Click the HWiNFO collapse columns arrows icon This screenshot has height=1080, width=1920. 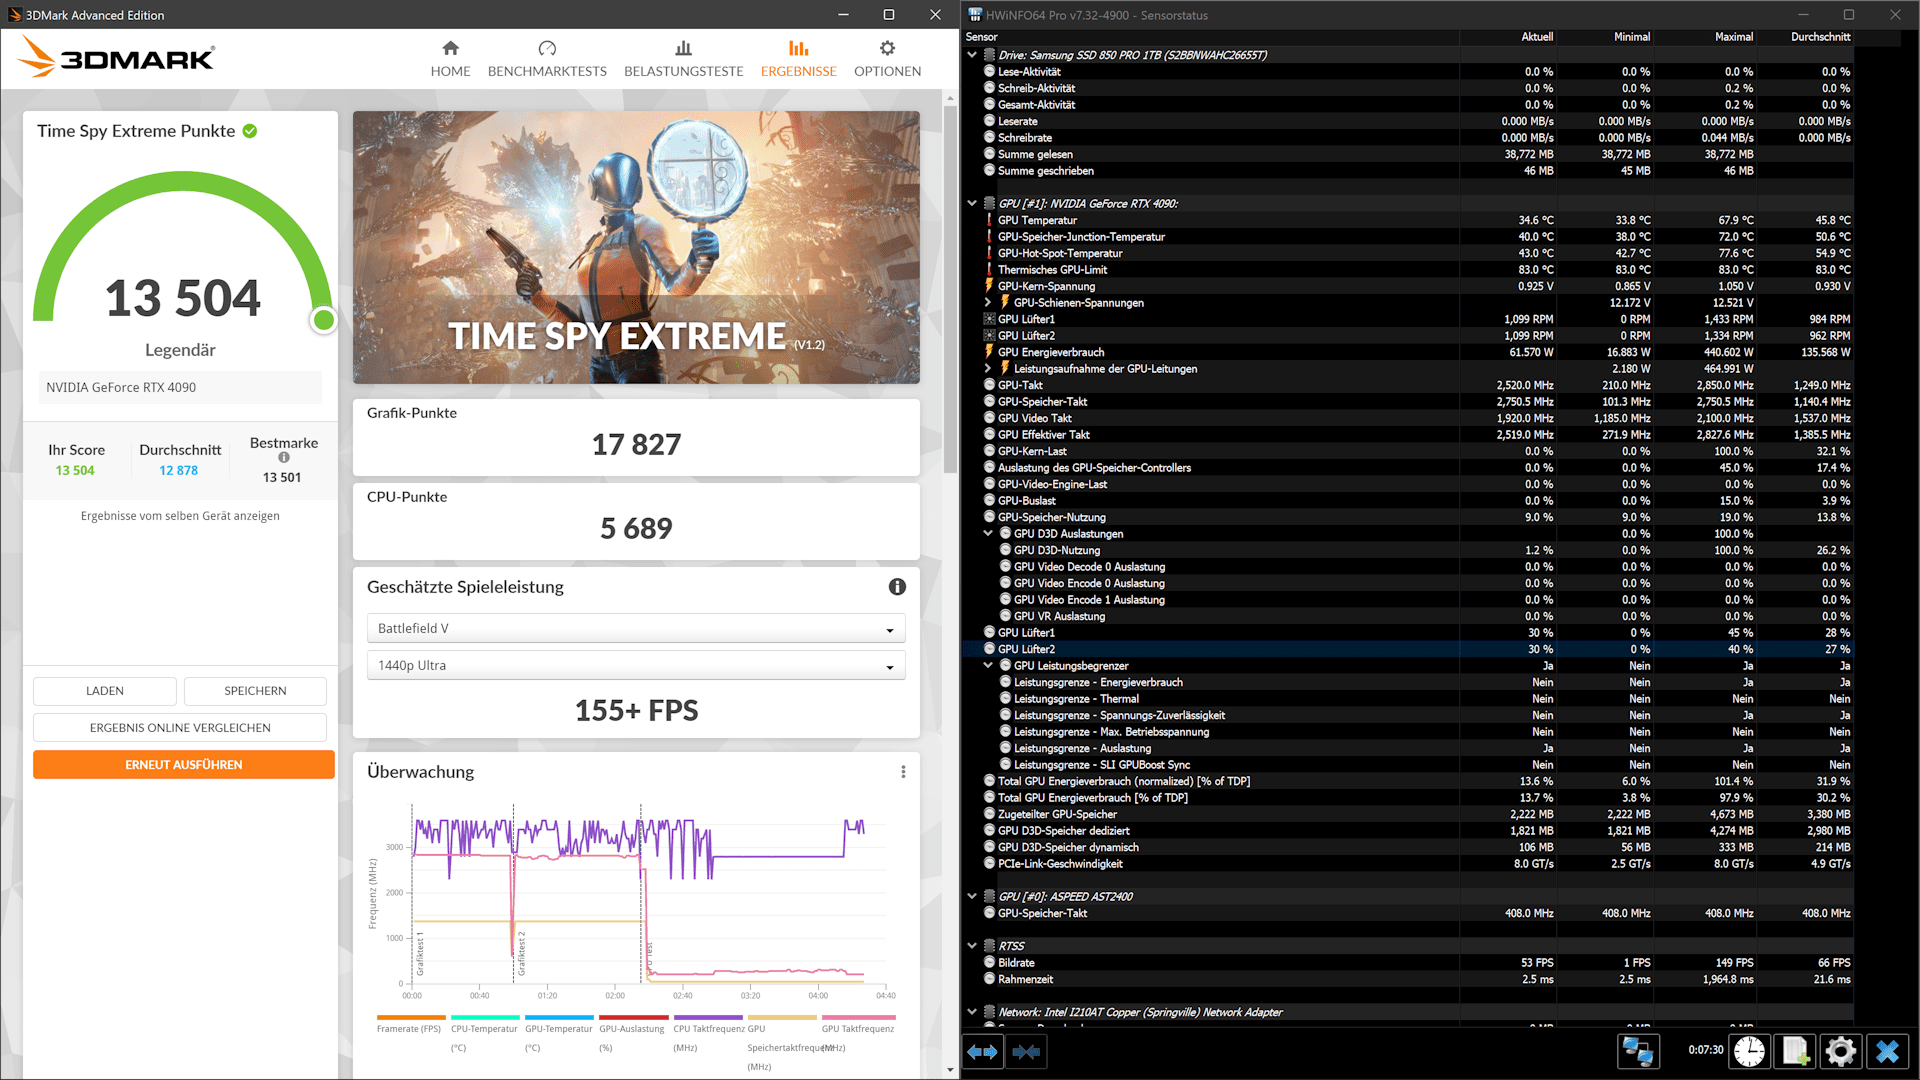(x=1026, y=1052)
